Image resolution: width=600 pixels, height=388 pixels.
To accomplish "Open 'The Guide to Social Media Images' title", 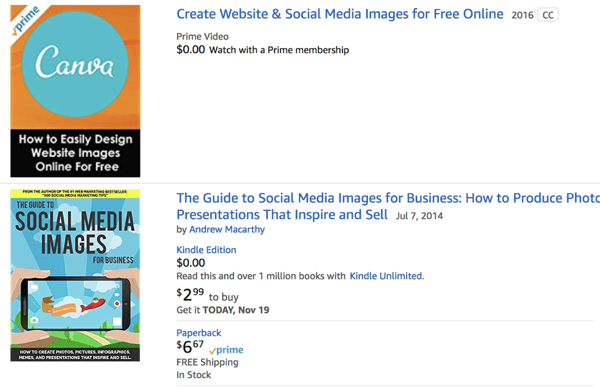I will [x=388, y=206].
